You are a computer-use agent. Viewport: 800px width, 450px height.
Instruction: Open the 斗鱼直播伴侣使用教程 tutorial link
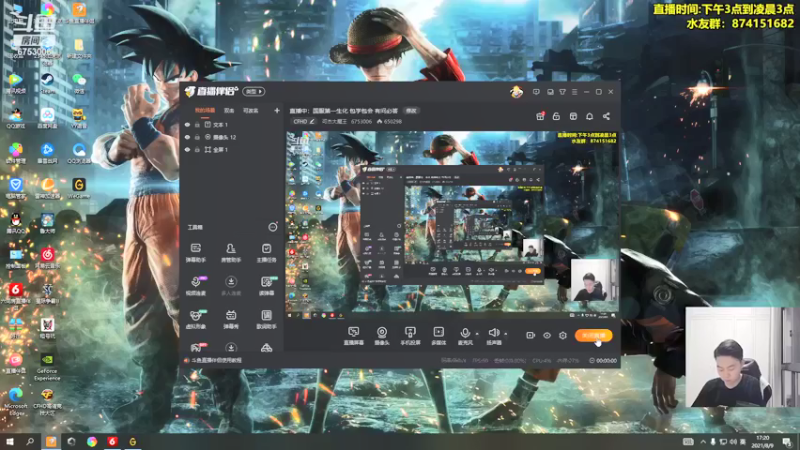[x=216, y=360]
